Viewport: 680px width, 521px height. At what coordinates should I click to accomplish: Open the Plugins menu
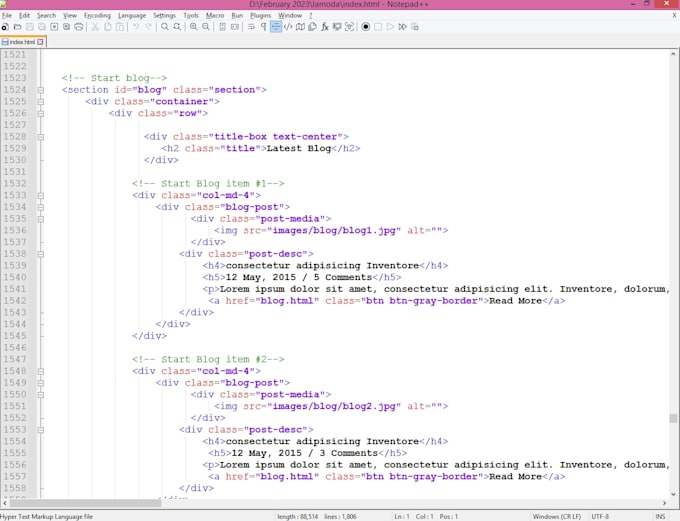click(260, 15)
